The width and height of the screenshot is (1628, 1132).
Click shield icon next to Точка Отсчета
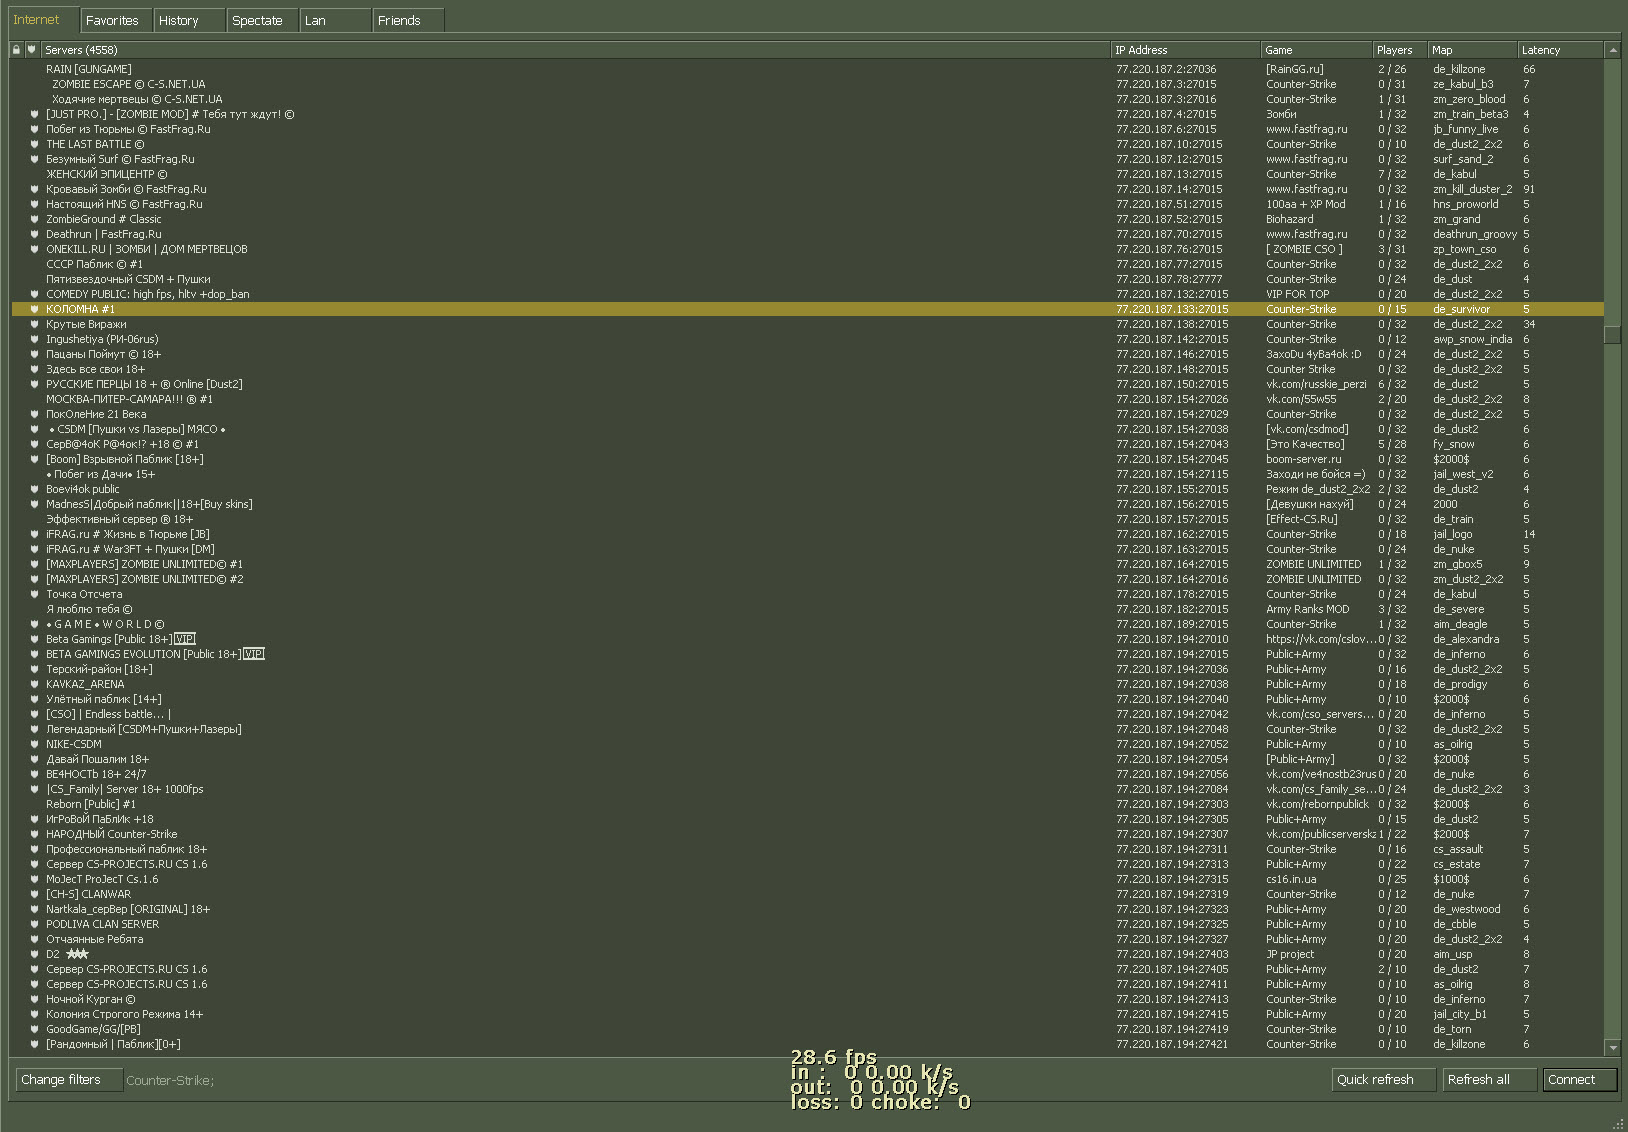point(34,594)
